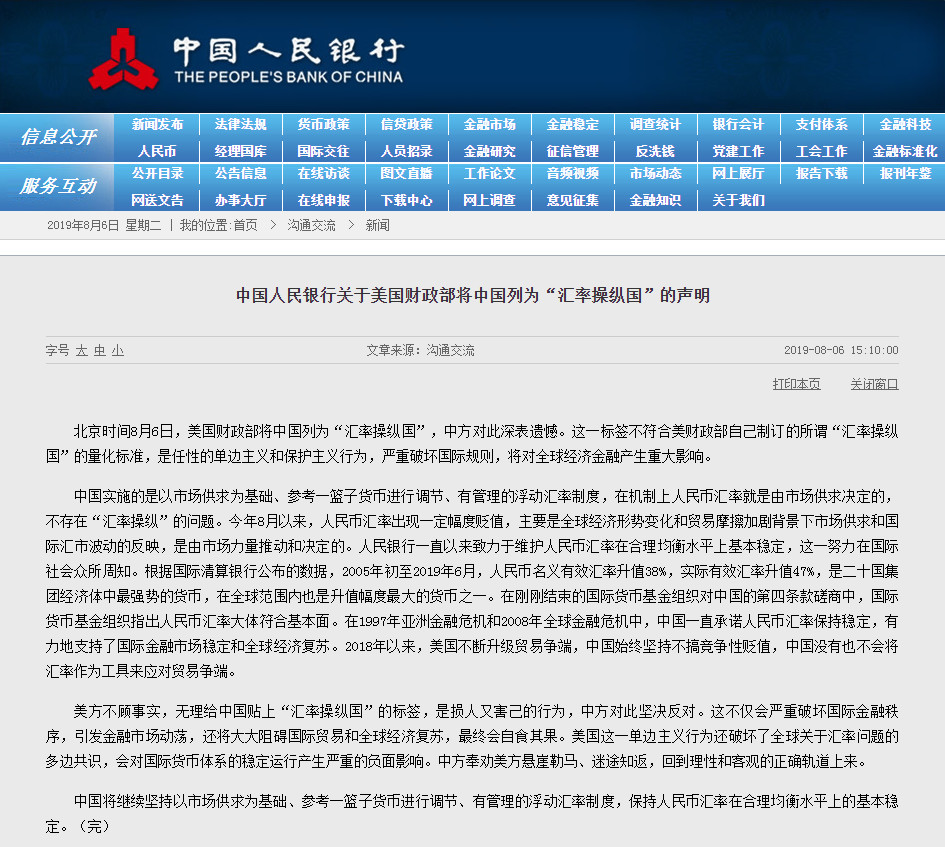This screenshot has width=945, height=847.
Task: Navigate to the 支付体系 page
Action: (821, 125)
